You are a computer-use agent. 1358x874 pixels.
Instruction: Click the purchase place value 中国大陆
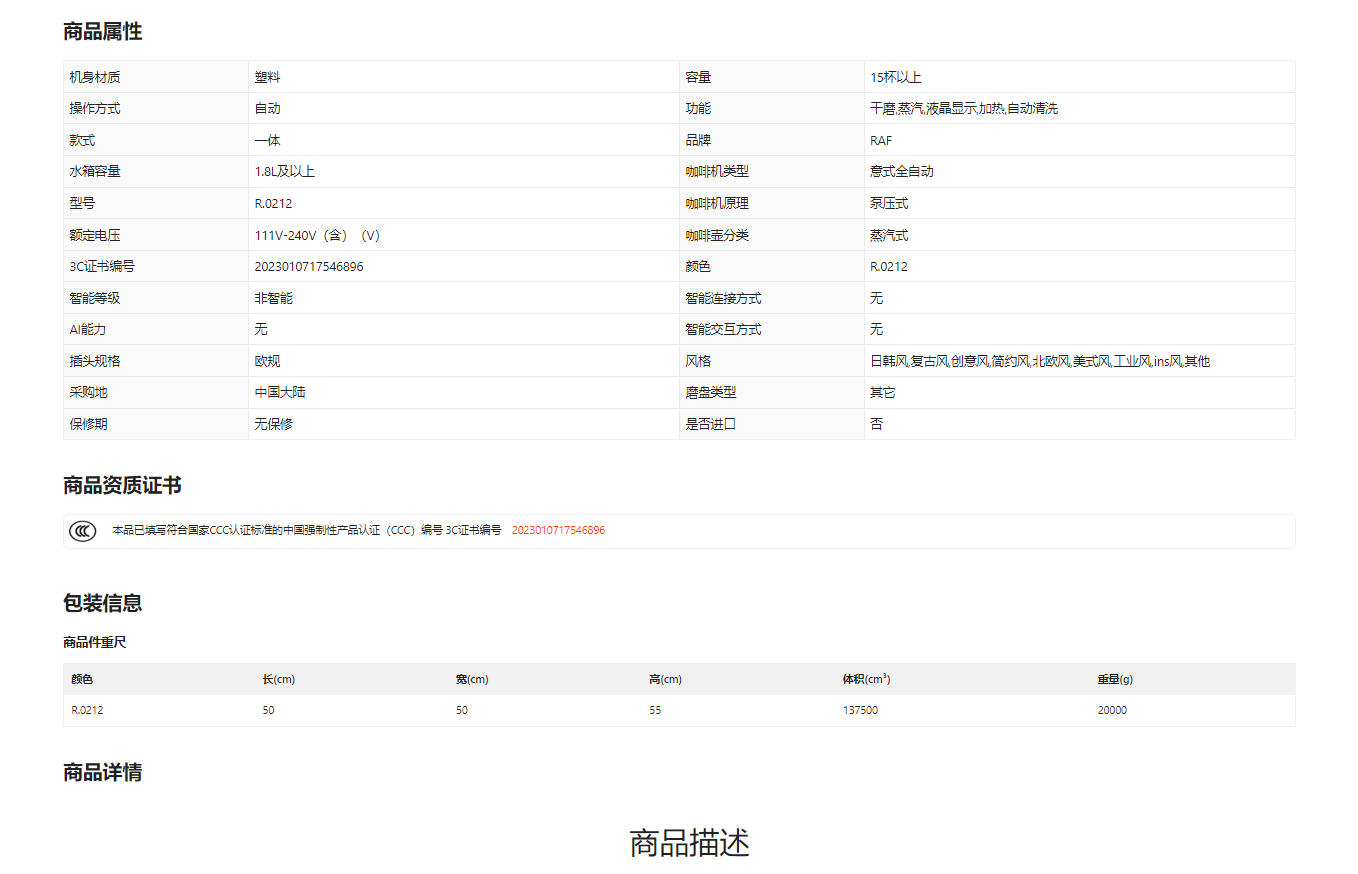coord(281,393)
